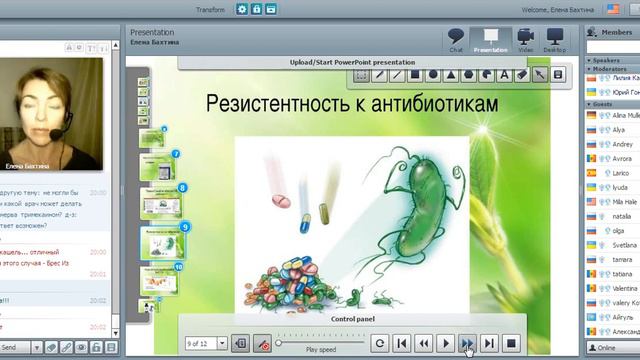The width and height of the screenshot is (640, 360).
Task: Toggle the laser pointer button in control panel
Action: [x=262, y=343]
